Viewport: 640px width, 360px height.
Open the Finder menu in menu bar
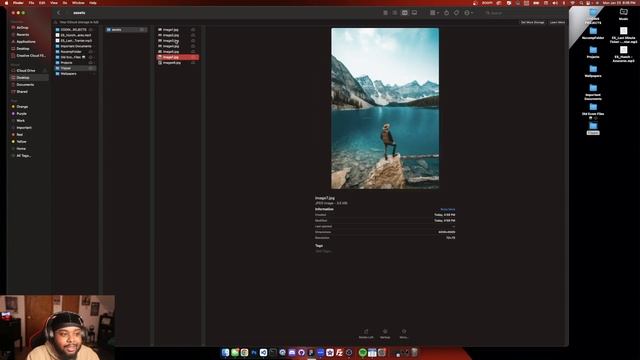(x=18, y=3)
